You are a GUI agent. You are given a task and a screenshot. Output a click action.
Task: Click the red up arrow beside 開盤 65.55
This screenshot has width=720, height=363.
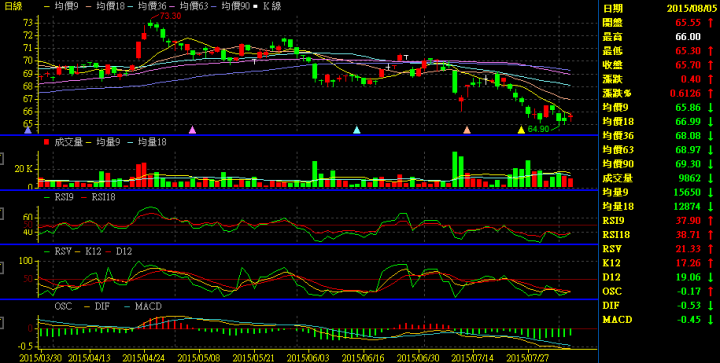[x=710, y=22]
